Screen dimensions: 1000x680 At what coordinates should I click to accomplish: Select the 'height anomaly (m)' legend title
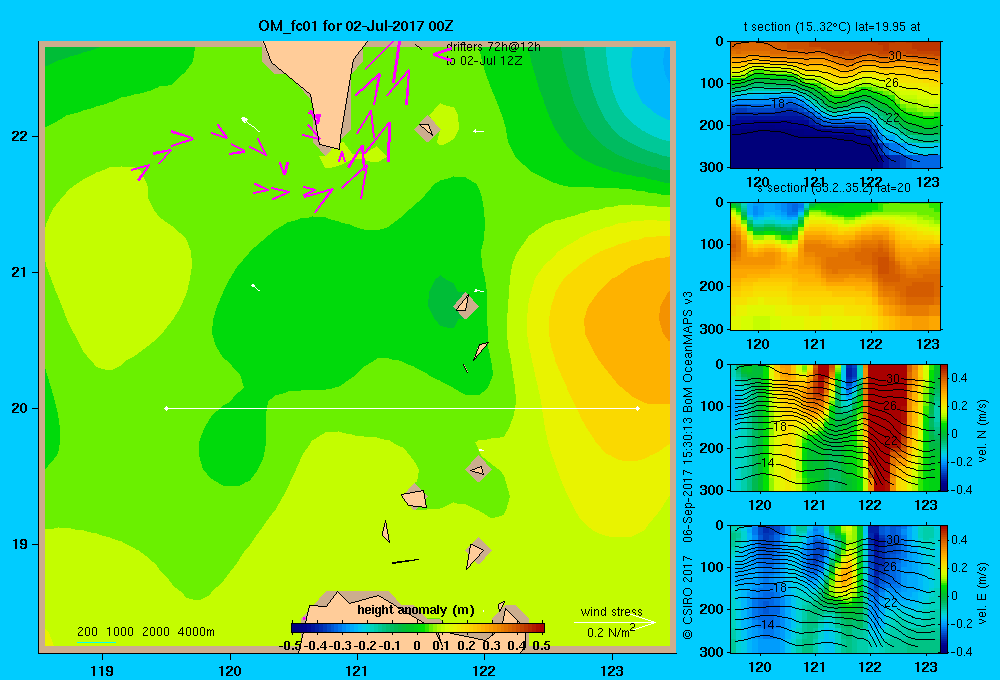pyautogui.click(x=416, y=610)
